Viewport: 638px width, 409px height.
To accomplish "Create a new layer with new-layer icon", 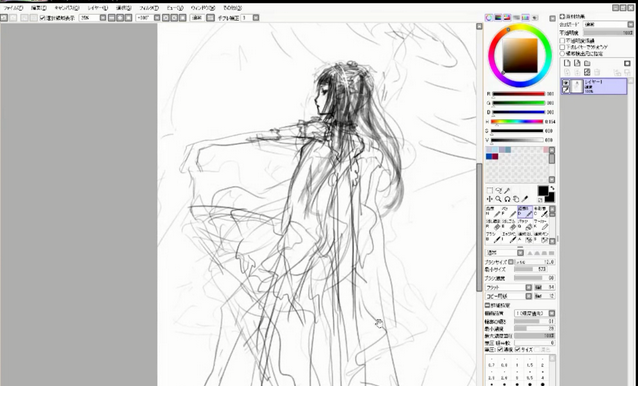I will tap(566, 63).
